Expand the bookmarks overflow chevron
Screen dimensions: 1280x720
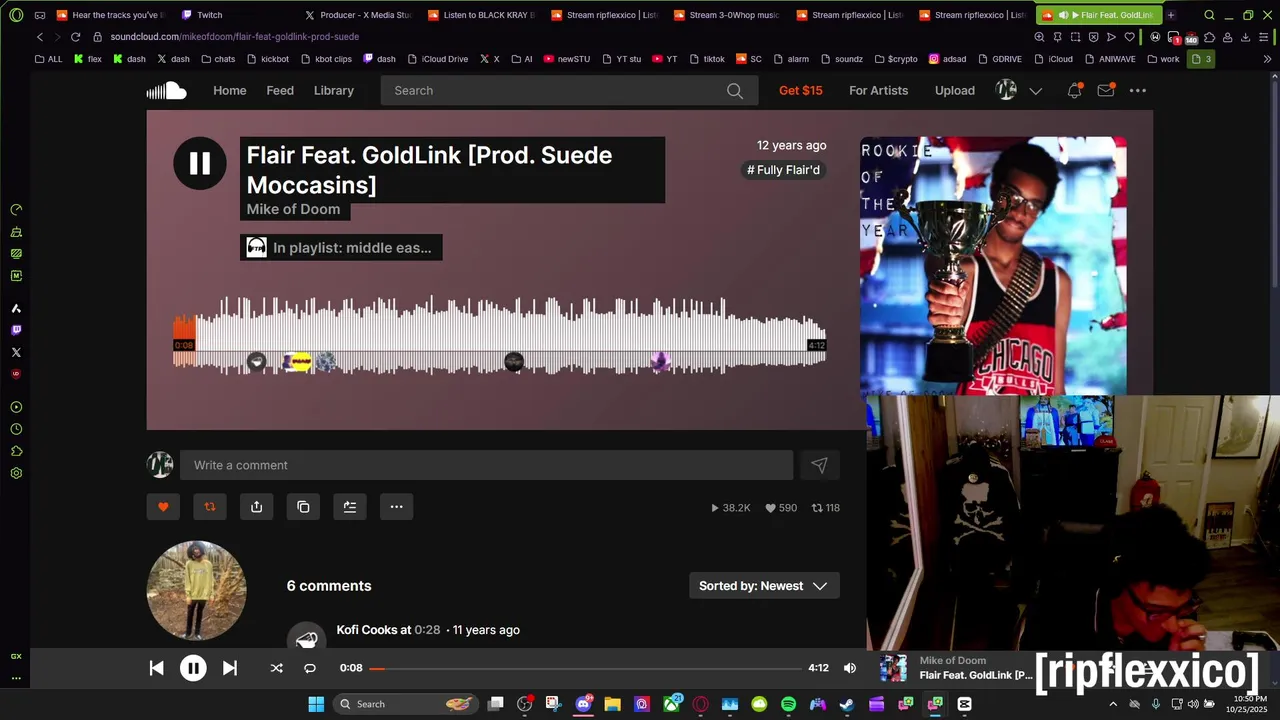pyautogui.click(x=1267, y=59)
